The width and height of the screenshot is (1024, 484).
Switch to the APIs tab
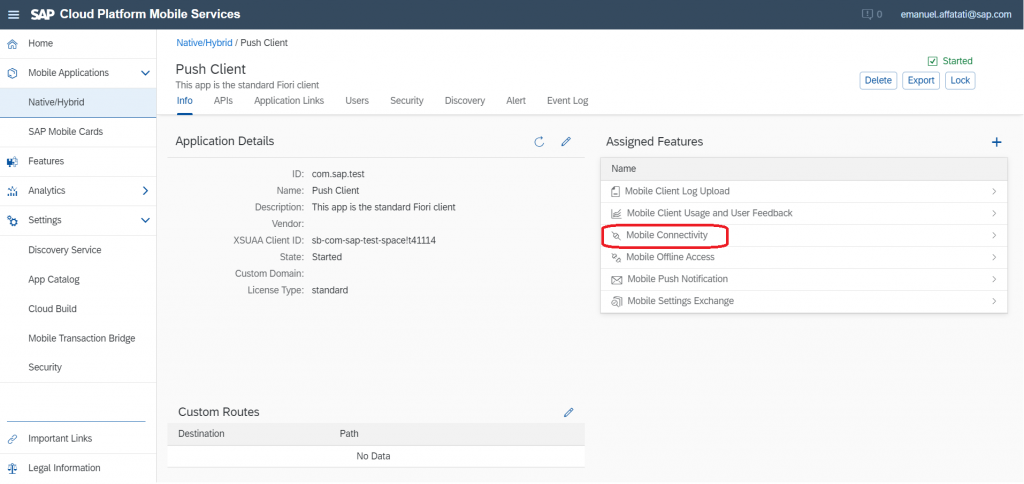(x=223, y=101)
